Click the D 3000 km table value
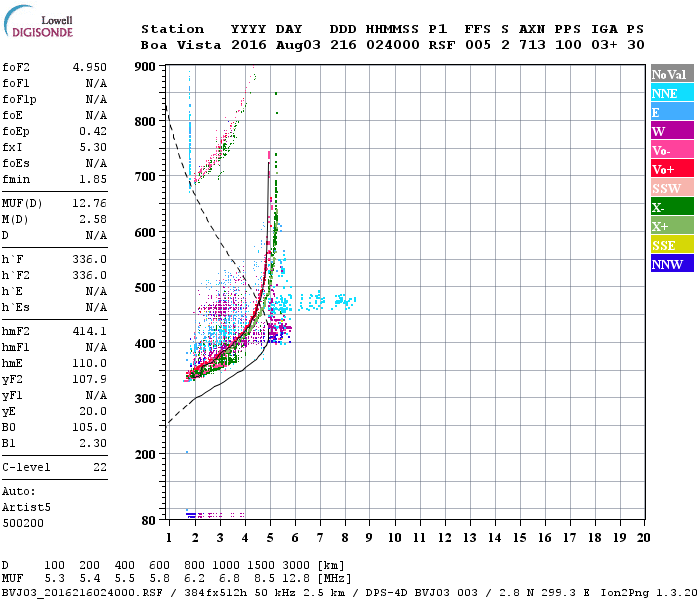This screenshot has height=600, width=700. point(296,565)
